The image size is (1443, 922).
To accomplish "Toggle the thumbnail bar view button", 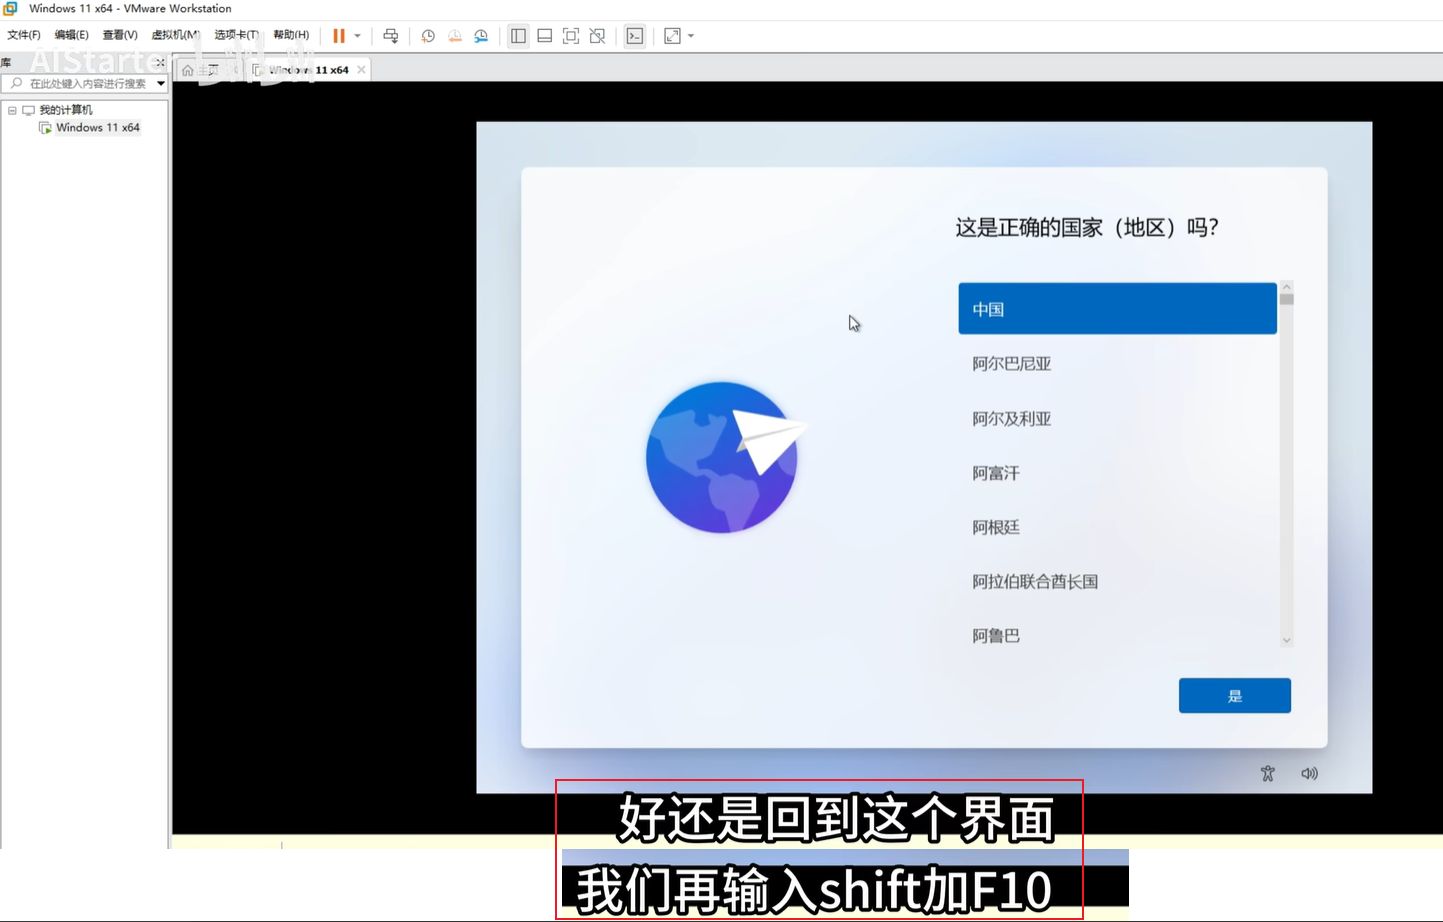I will (x=545, y=36).
